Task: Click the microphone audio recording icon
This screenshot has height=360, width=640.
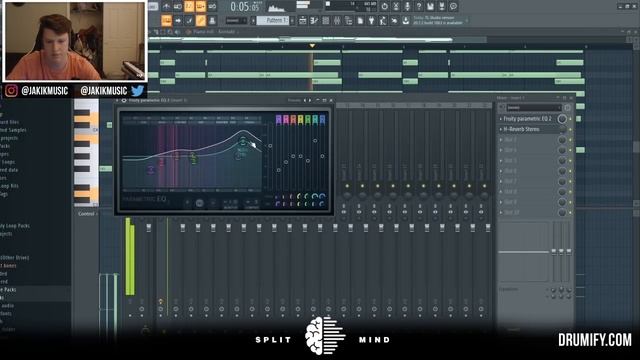Action: click(407, 7)
